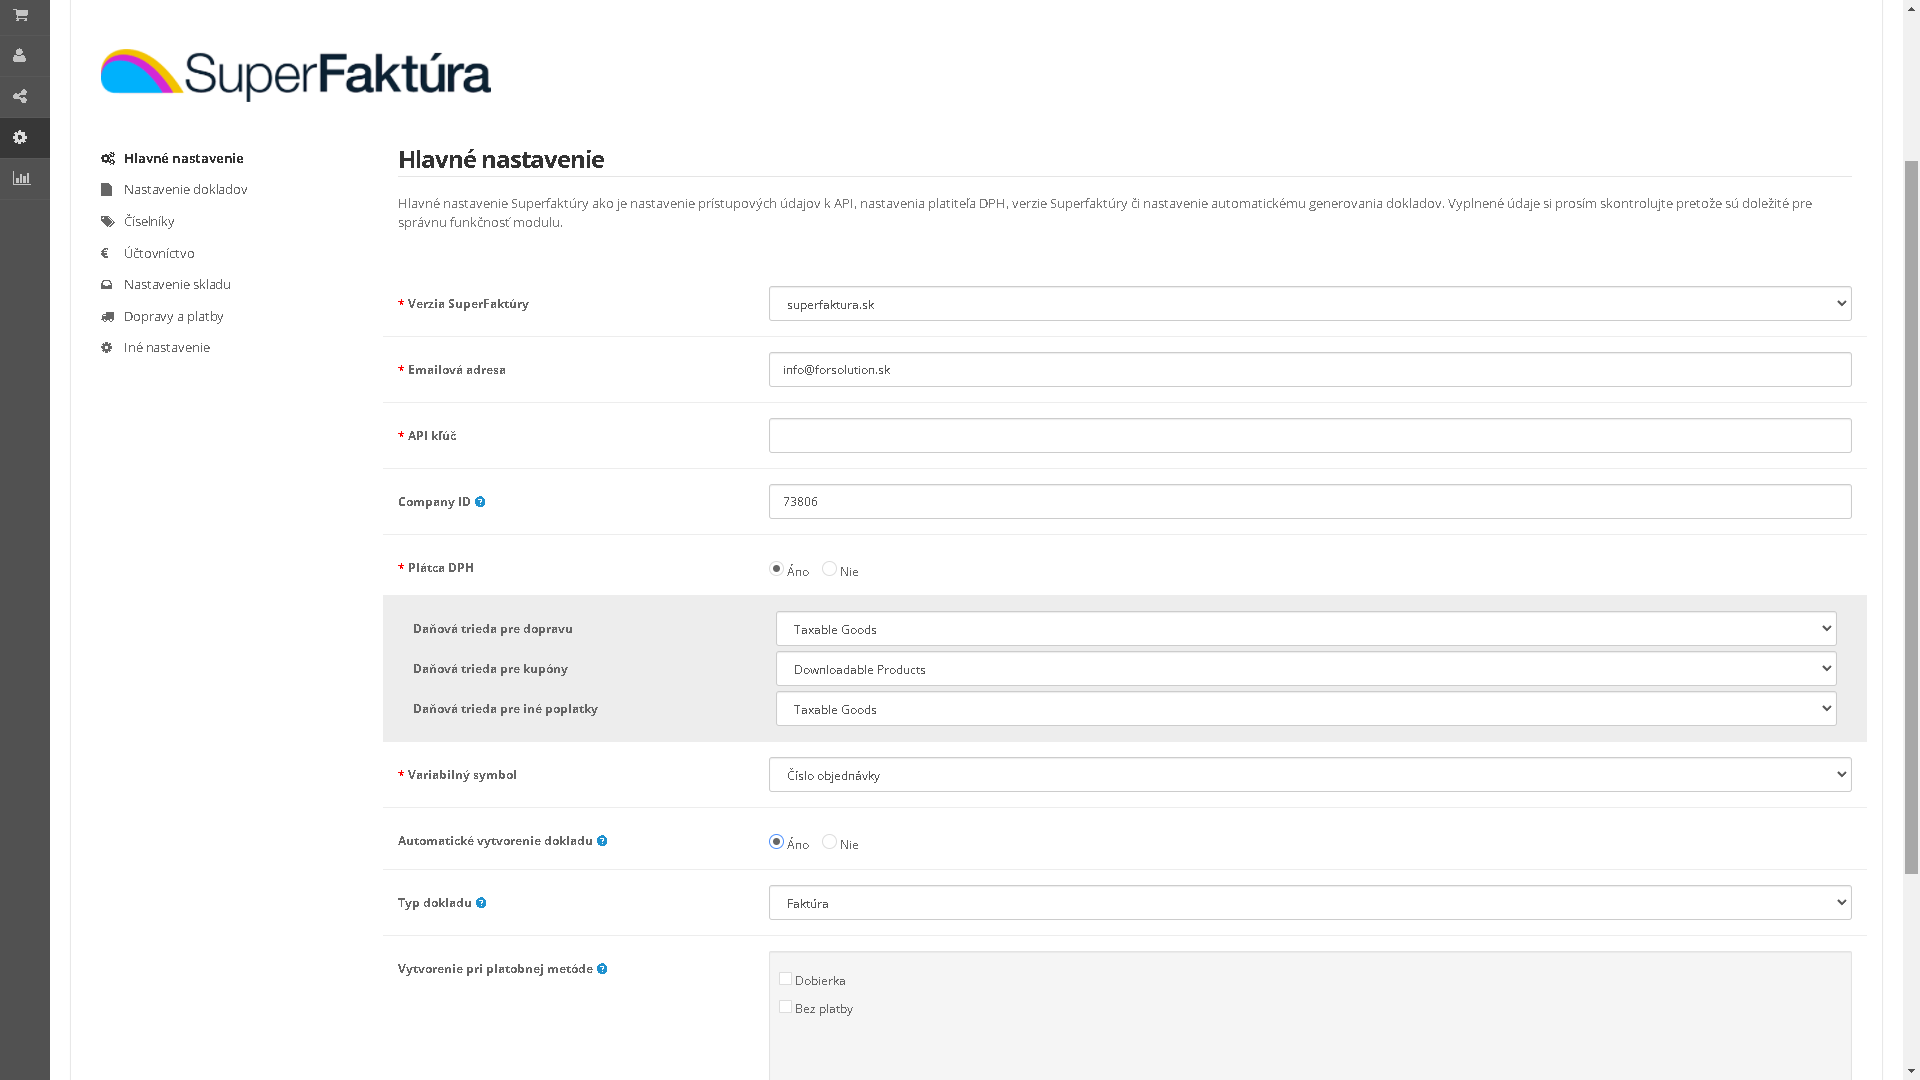The image size is (1920, 1080).
Task: Show help for Typ dokladu
Action: [481, 903]
